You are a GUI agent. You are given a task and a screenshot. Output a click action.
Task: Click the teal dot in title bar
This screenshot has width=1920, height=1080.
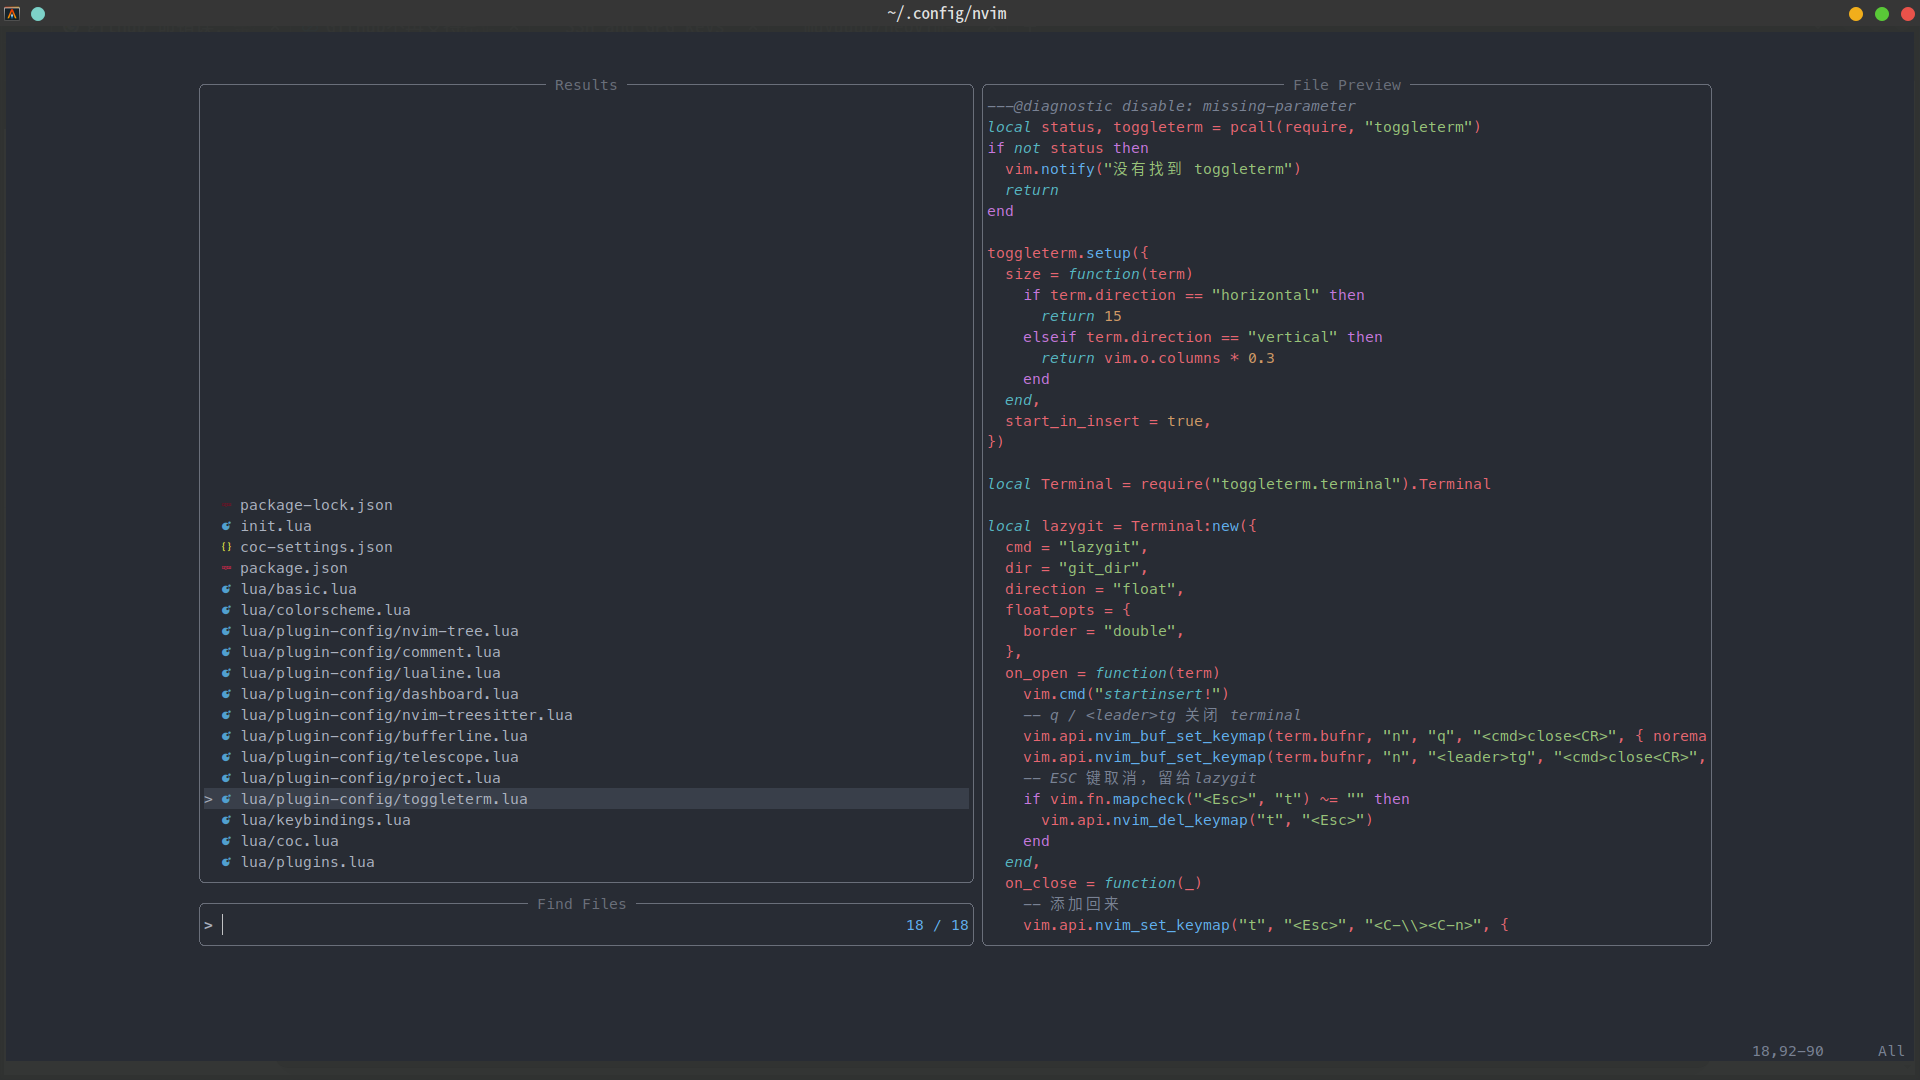click(x=38, y=14)
